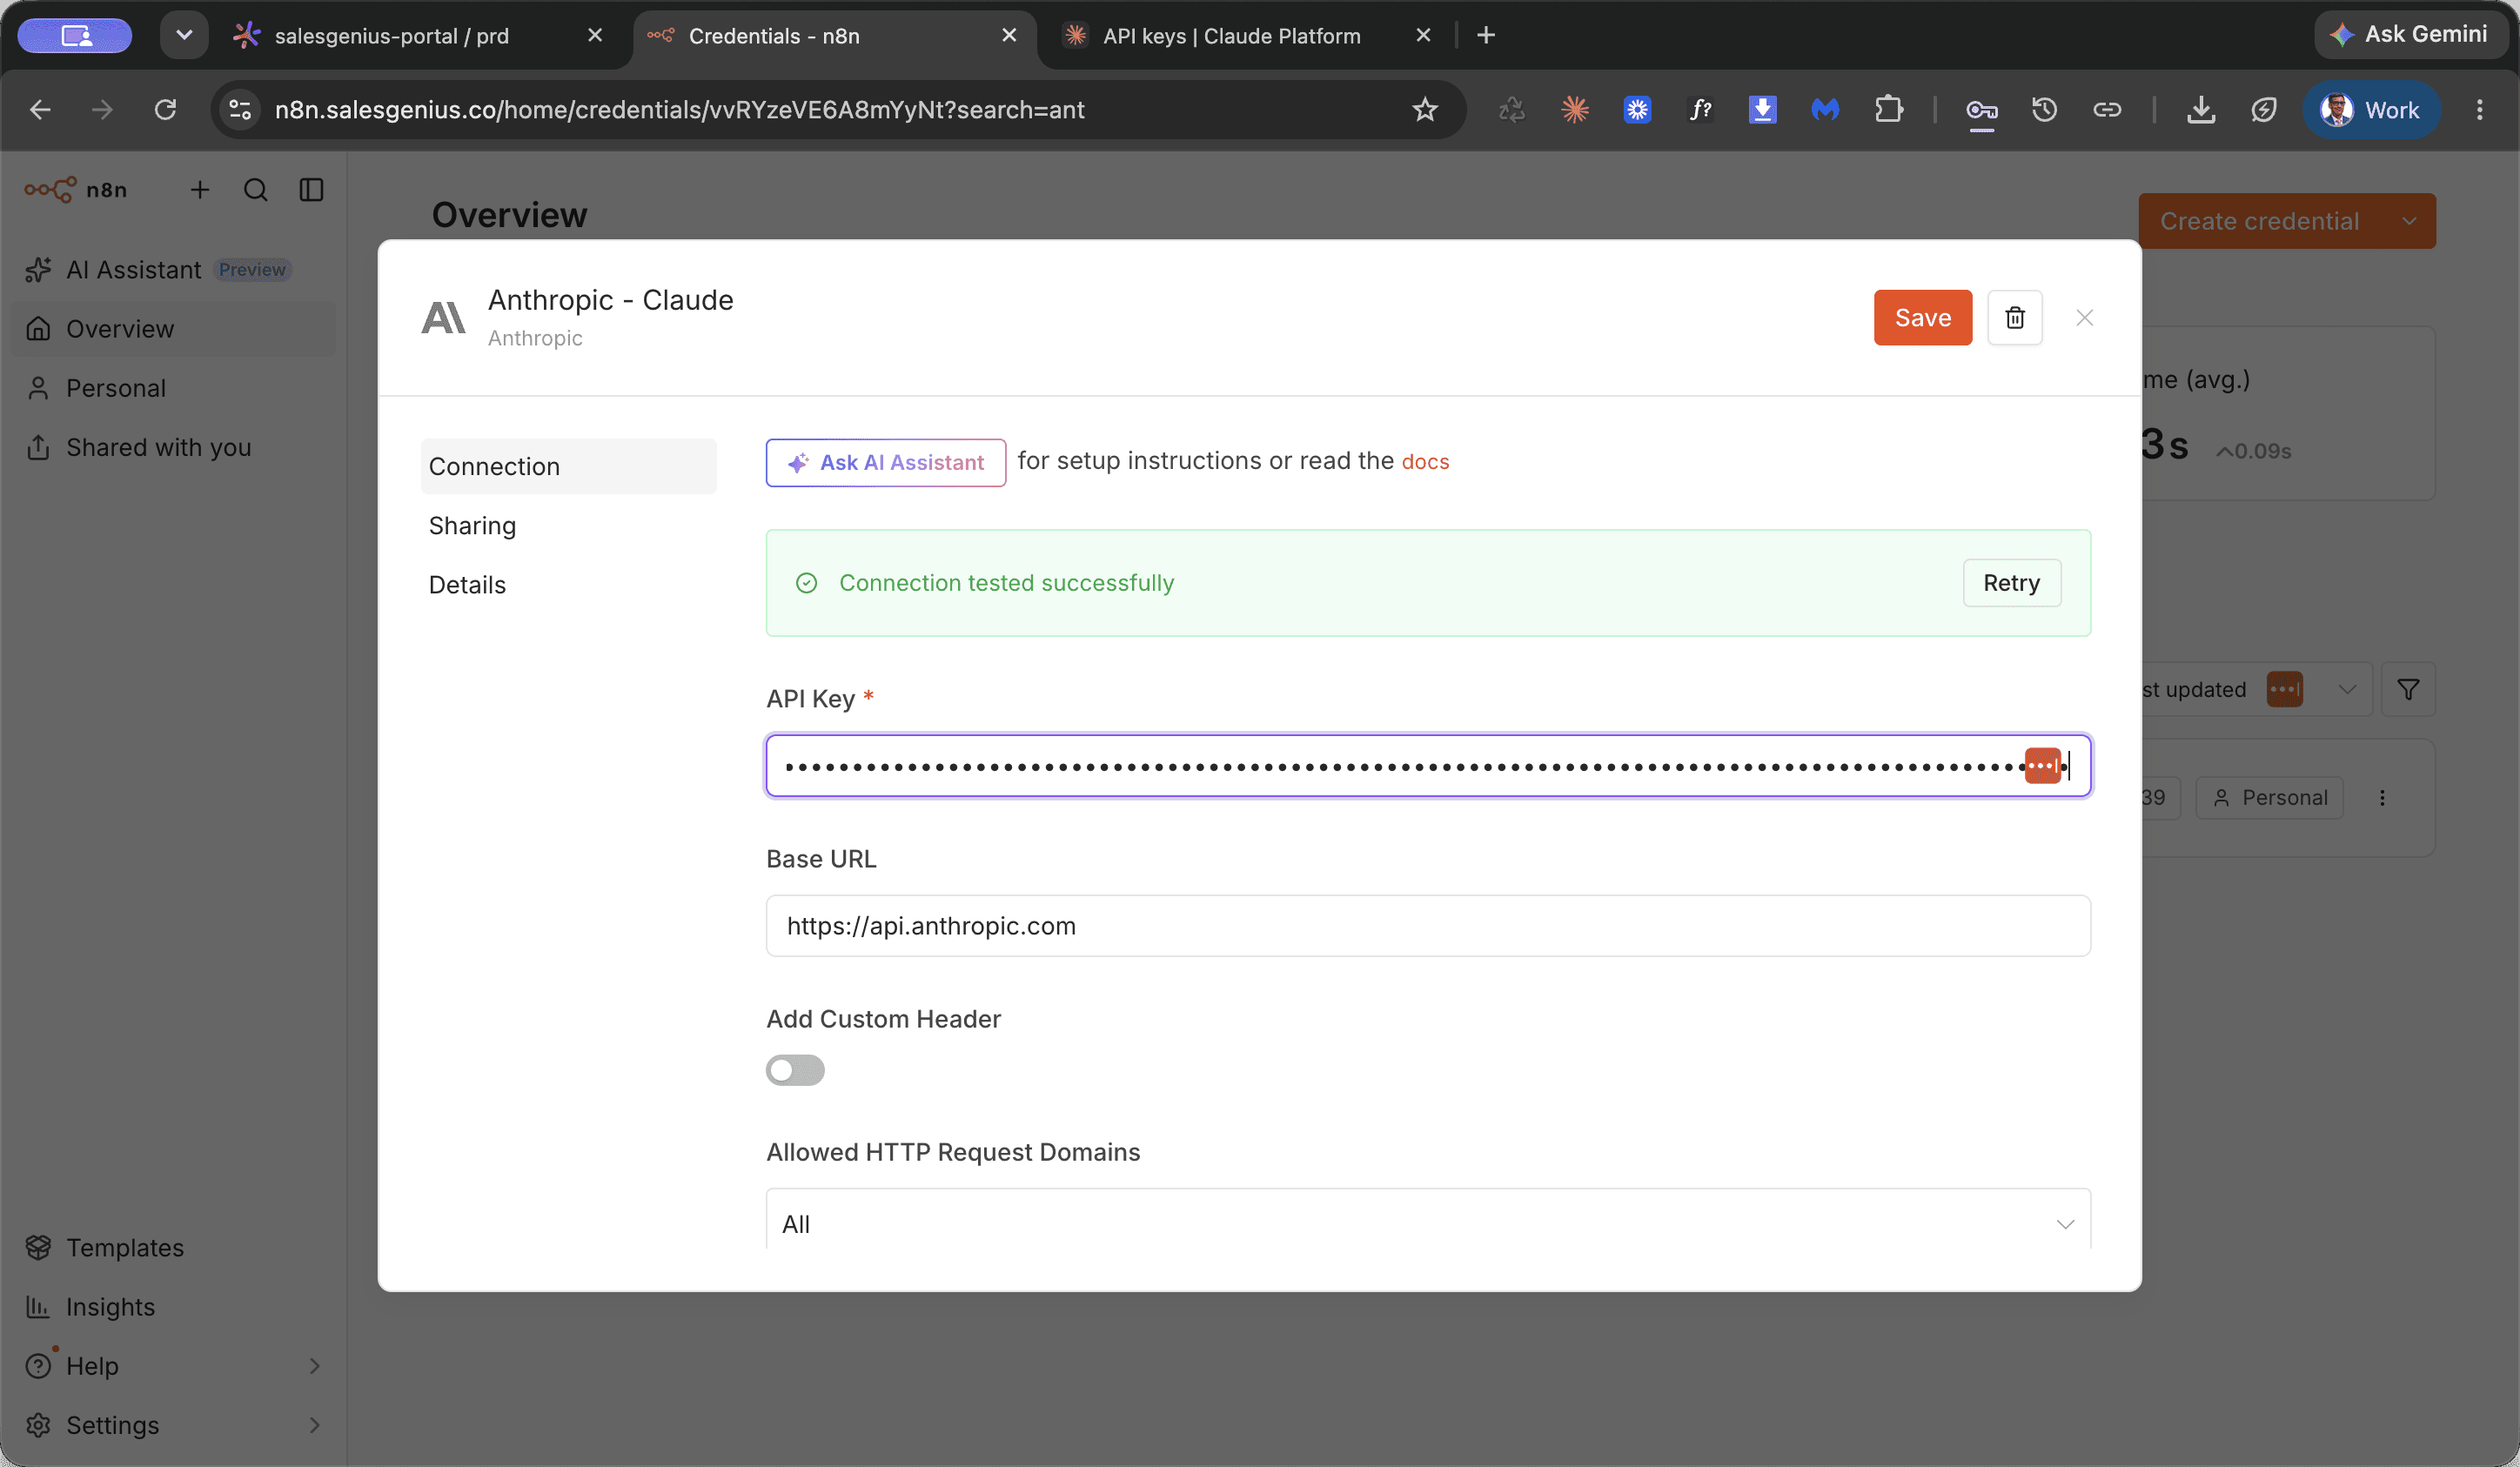Expand the Settings submenu
This screenshot has height=1467, width=2520.
[314, 1424]
